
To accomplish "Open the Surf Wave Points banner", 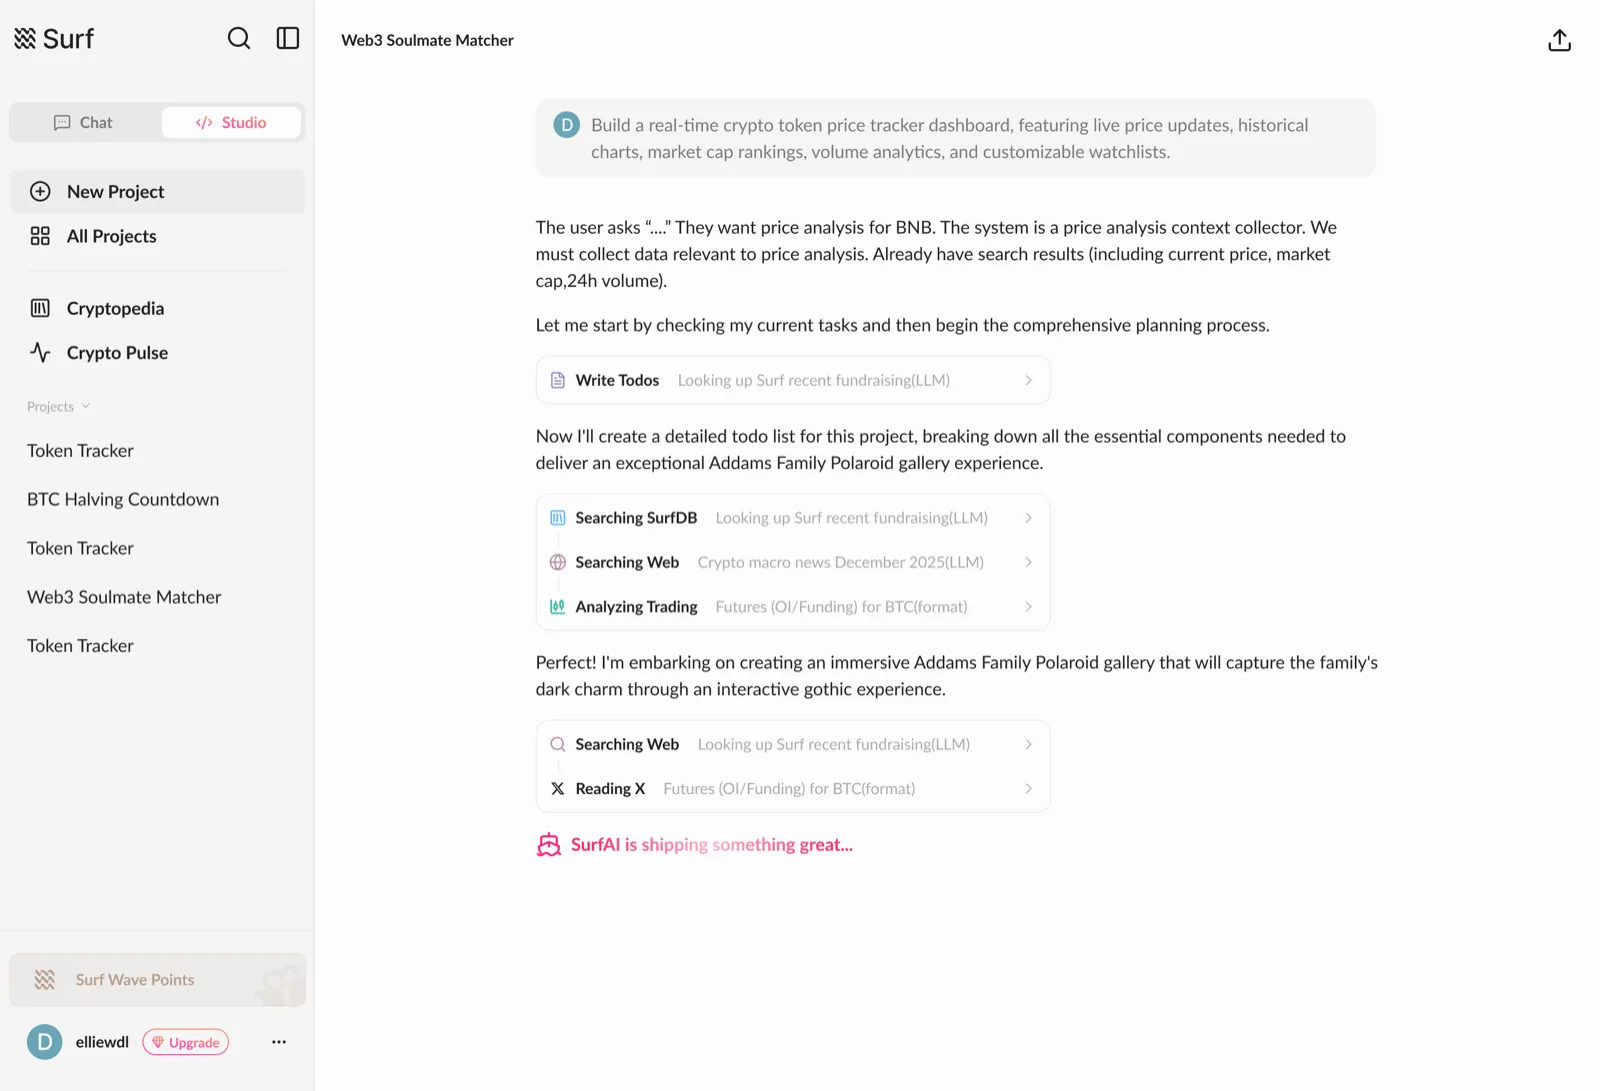I will pos(157,980).
